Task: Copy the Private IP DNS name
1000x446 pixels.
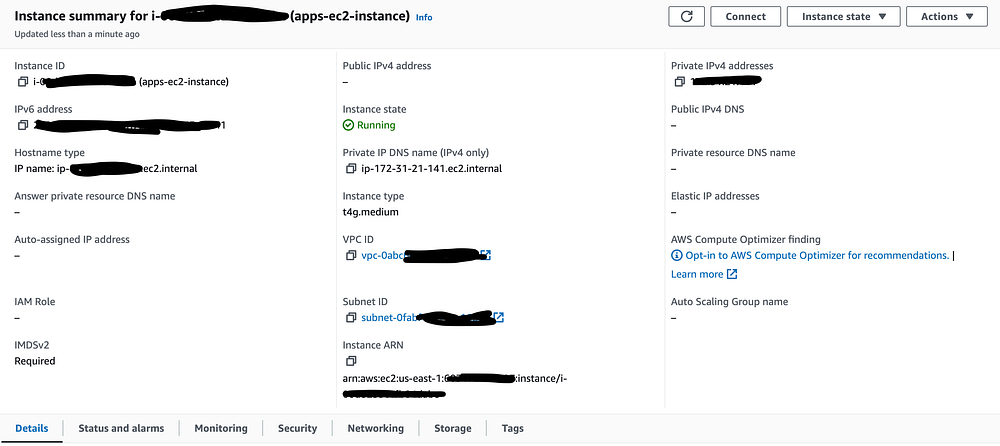Action: (351, 169)
